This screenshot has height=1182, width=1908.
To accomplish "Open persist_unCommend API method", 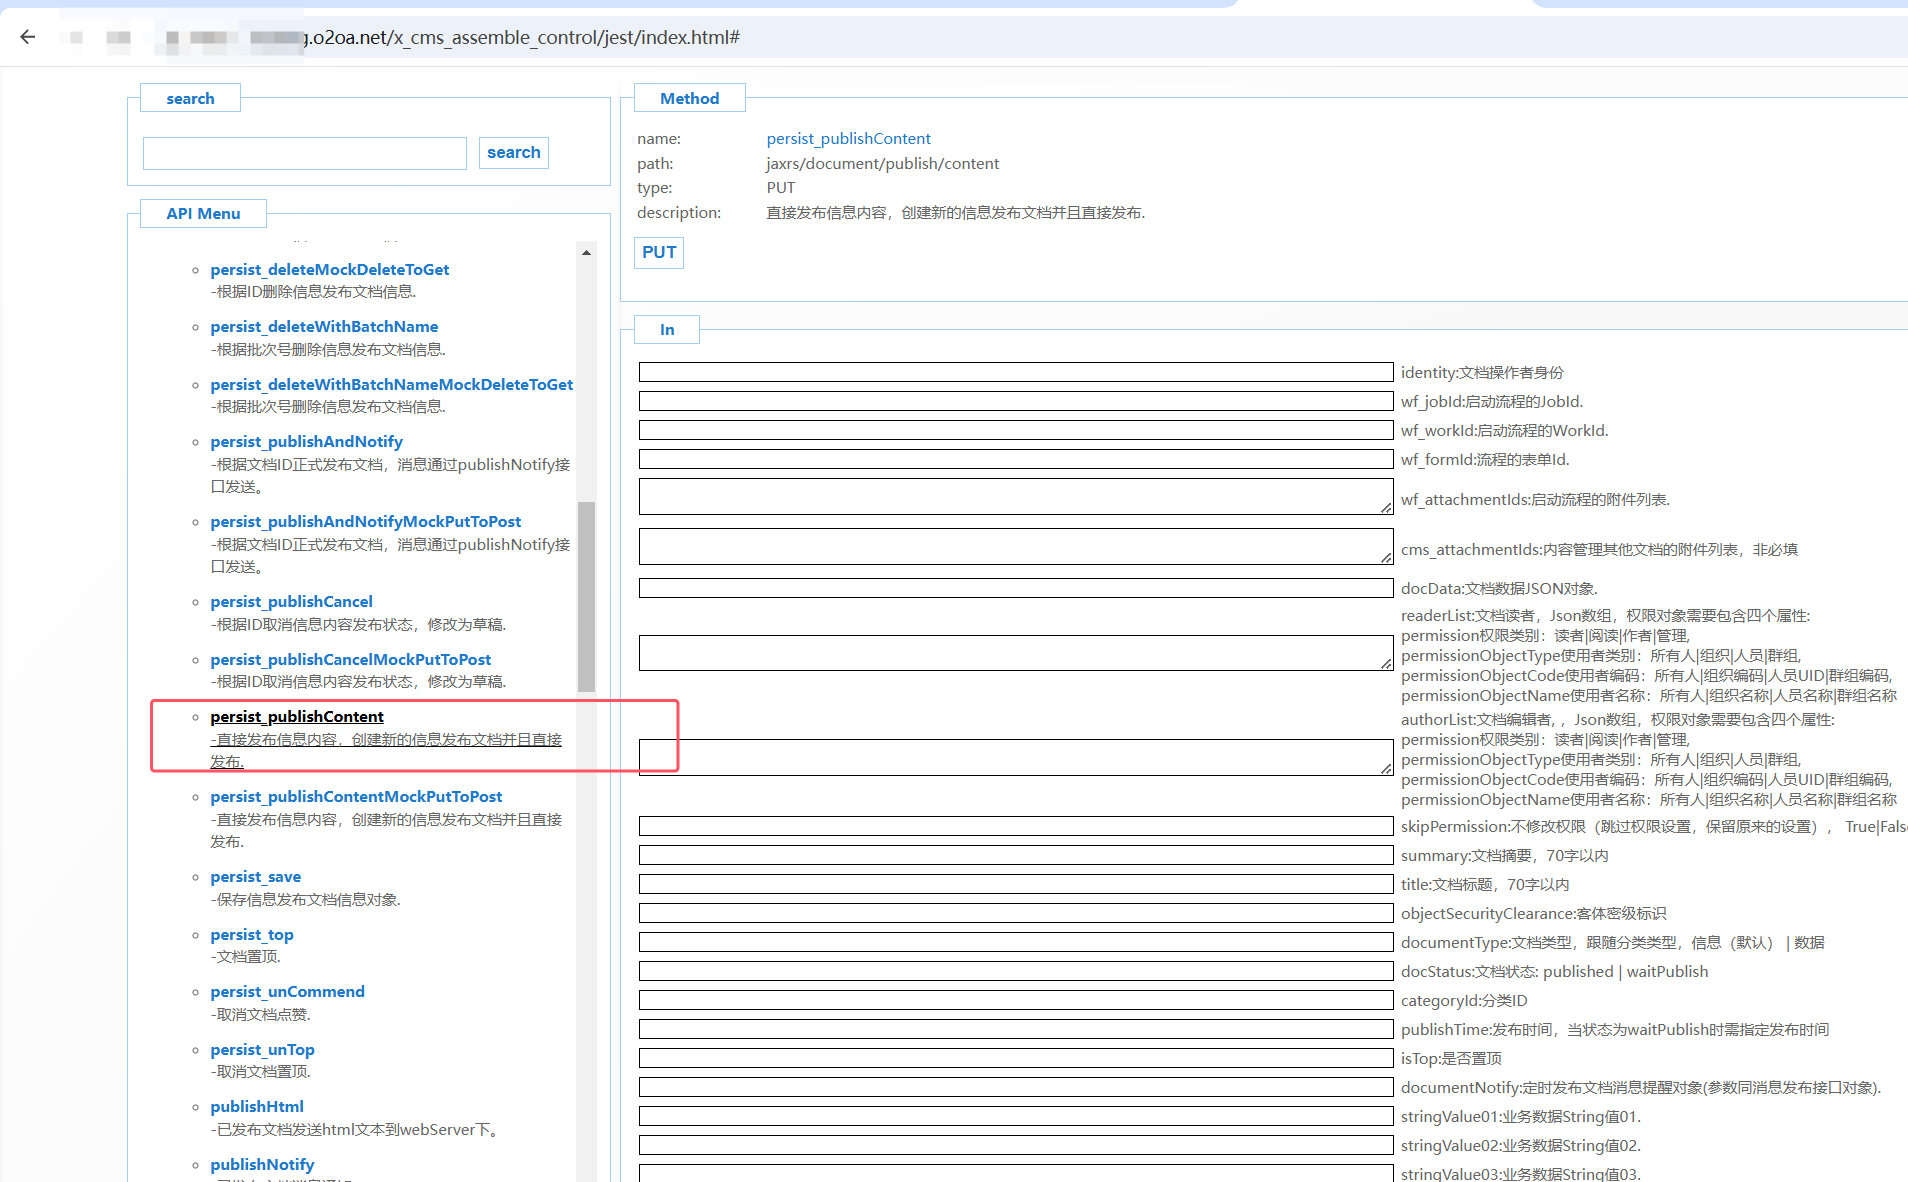I will coord(287,992).
